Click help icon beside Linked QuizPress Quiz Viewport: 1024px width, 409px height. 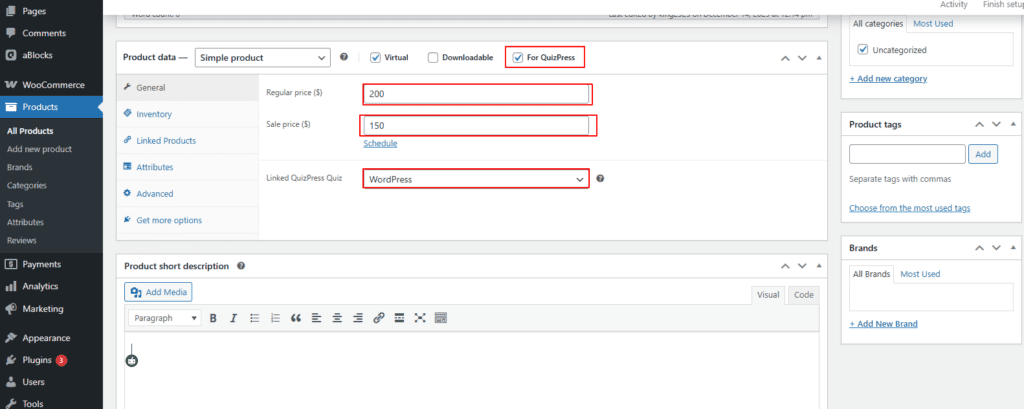point(600,178)
